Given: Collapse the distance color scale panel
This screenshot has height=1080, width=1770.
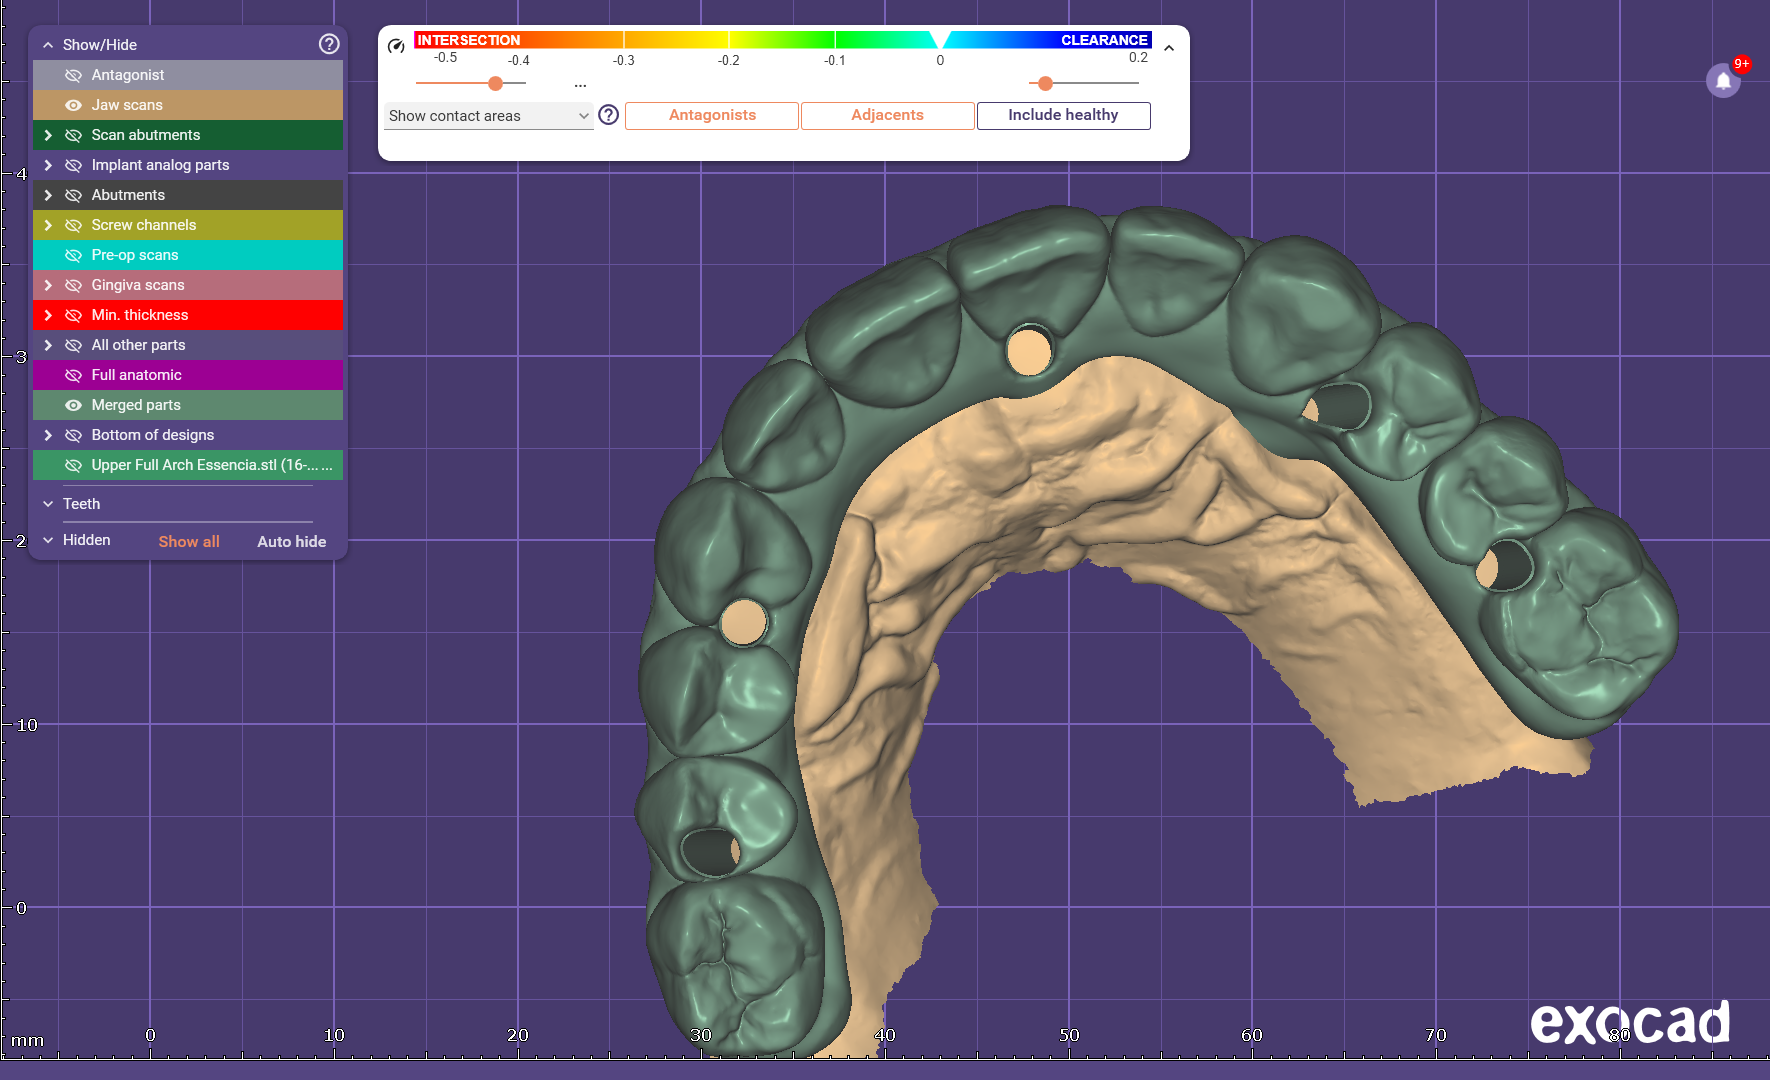Looking at the screenshot, I should 1169,48.
